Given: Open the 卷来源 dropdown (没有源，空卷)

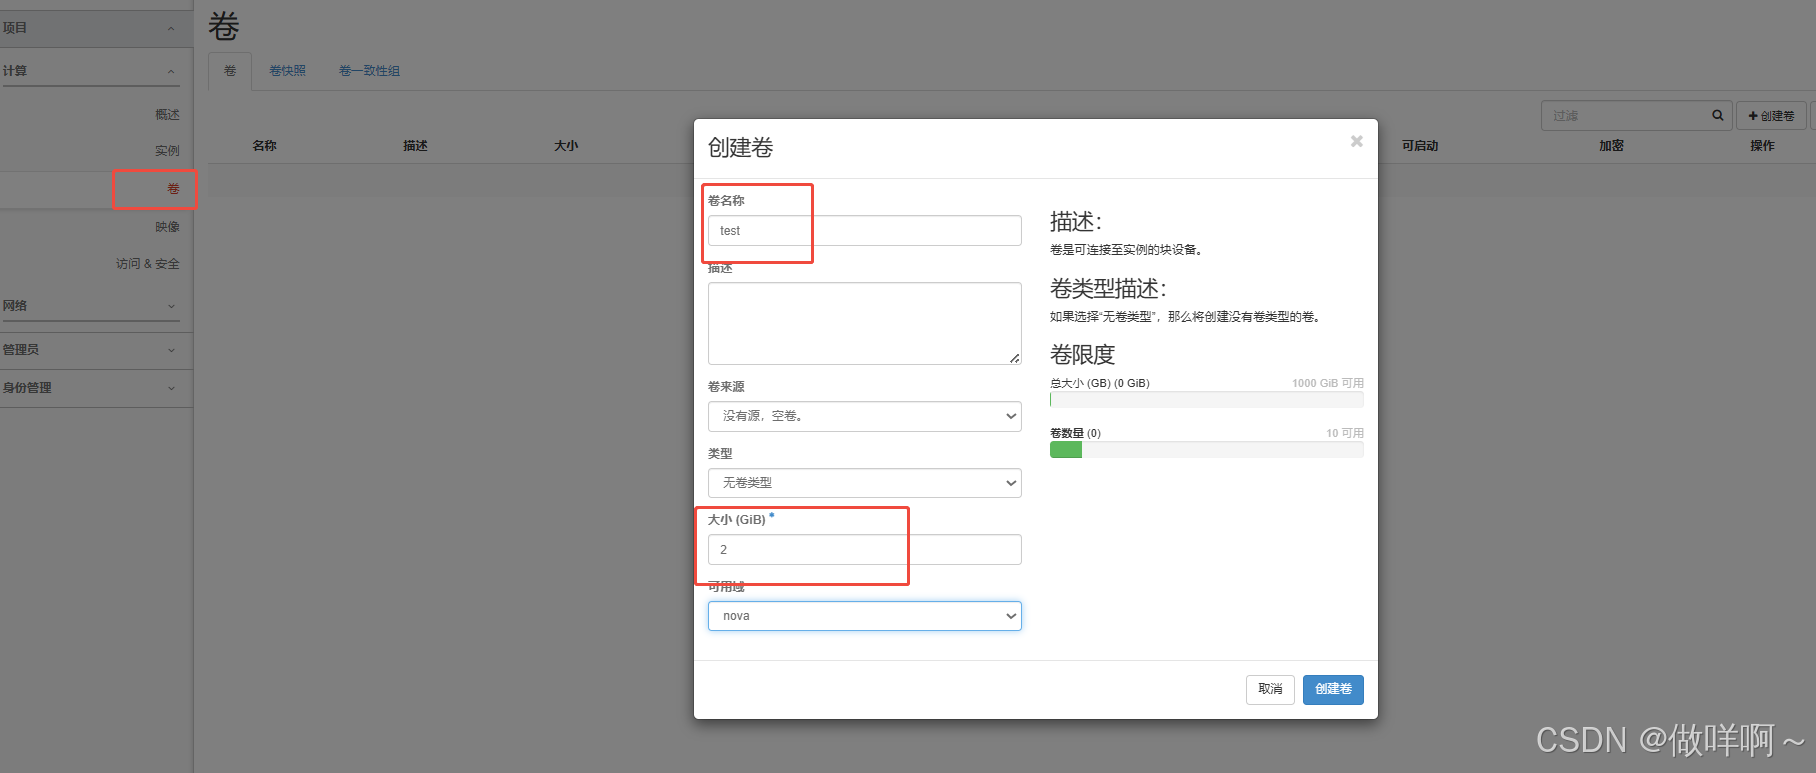Looking at the screenshot, I should point(864,416).
